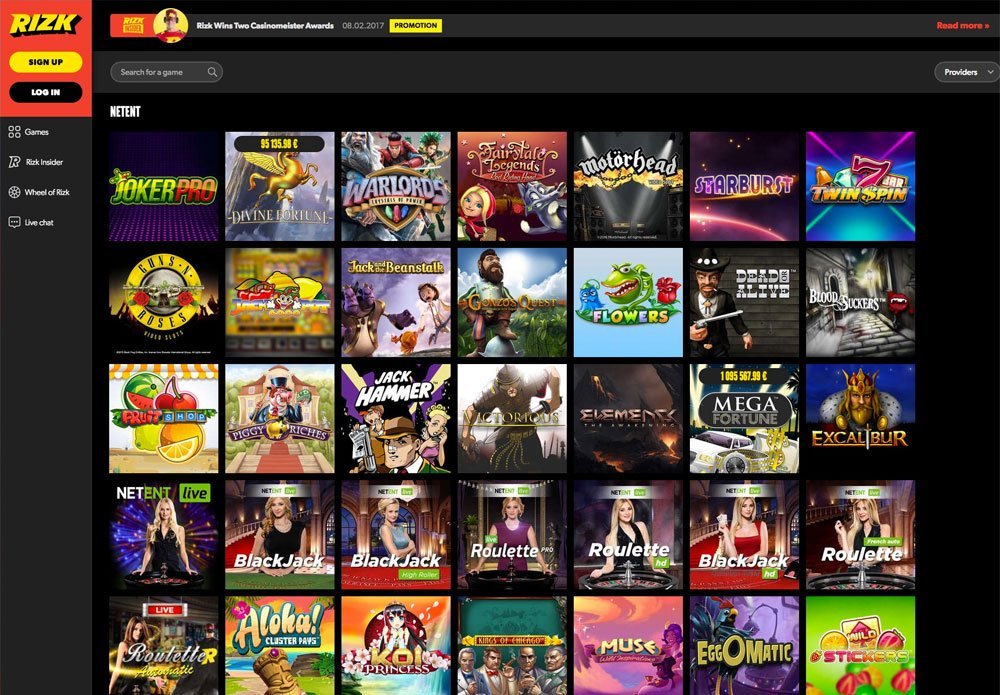Expand the Providers dropdown
Image resolution: width=1000 pixels, height=695 pixels.
pos(967,72)
